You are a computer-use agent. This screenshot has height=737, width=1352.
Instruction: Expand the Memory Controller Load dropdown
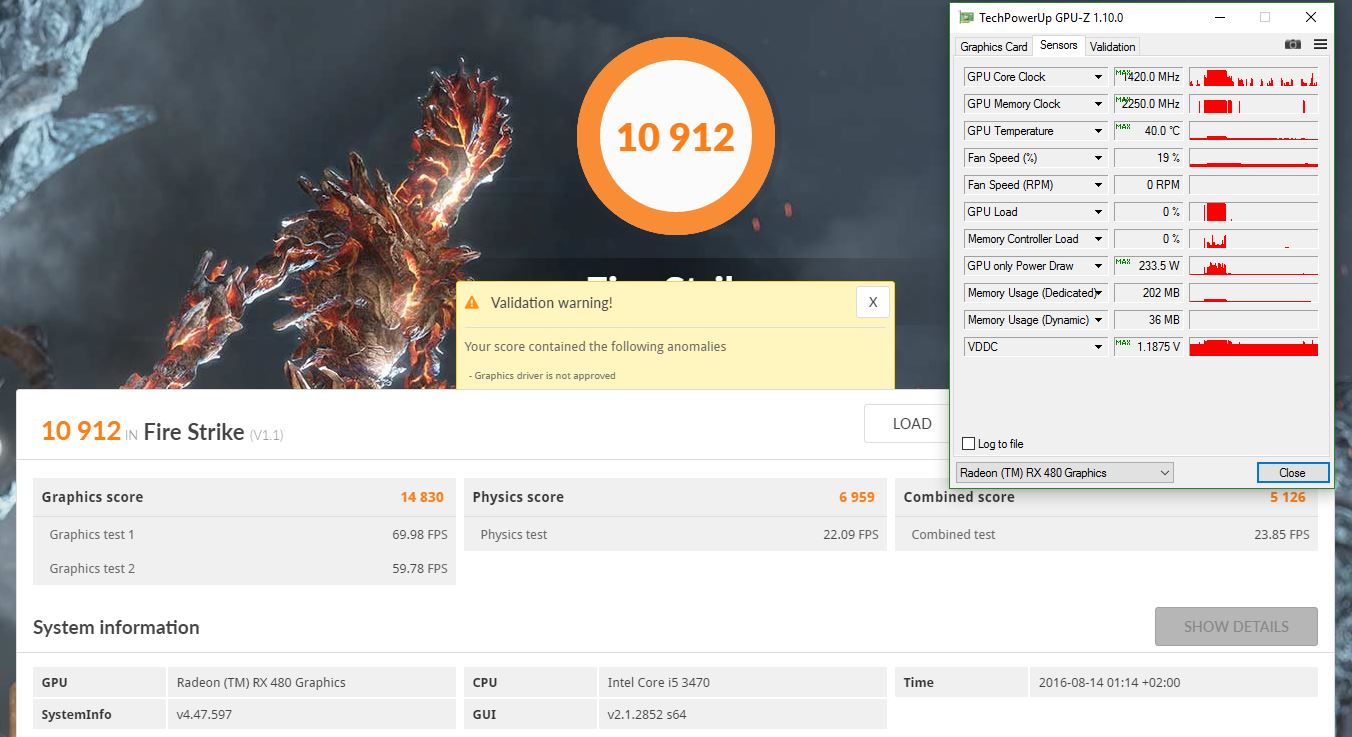1098,239
